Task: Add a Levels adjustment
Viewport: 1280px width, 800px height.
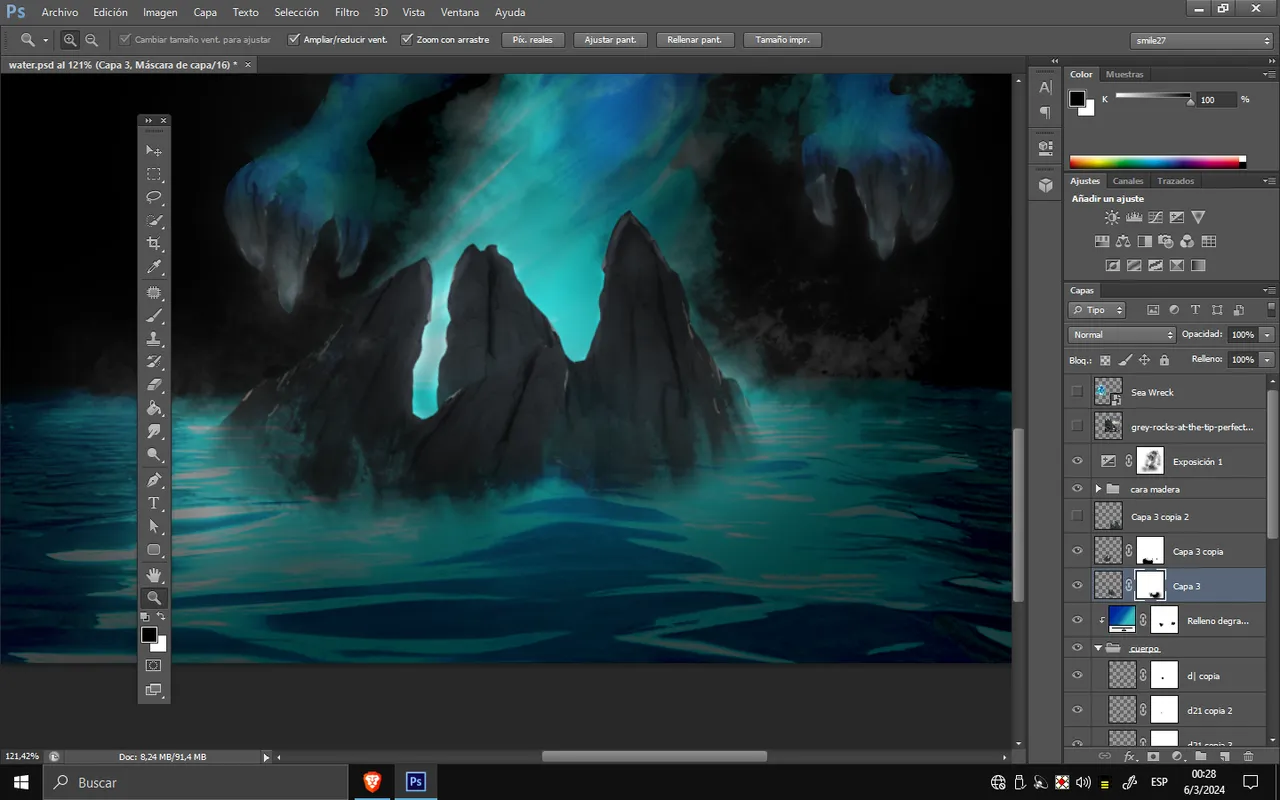Action: [1134, 217]
